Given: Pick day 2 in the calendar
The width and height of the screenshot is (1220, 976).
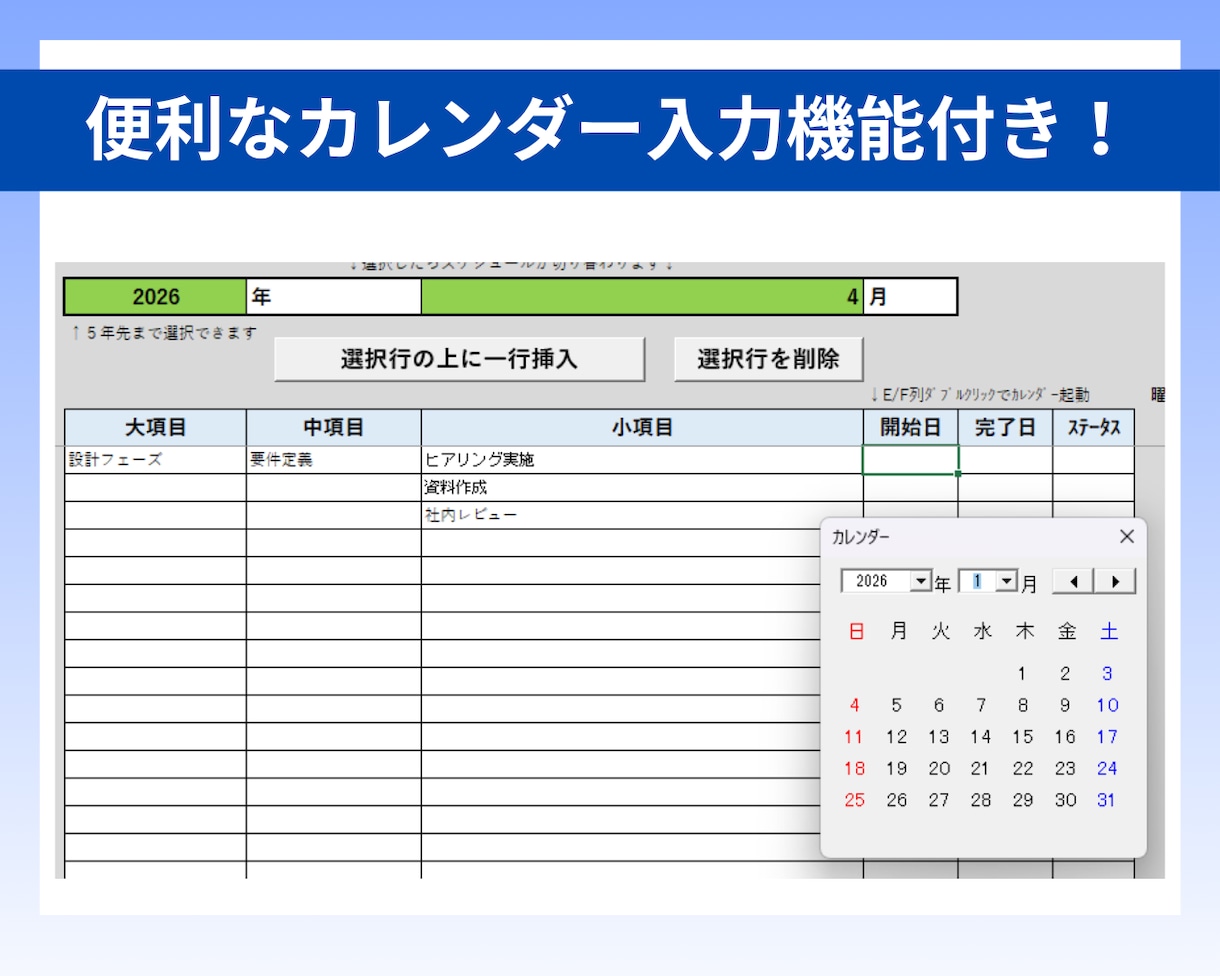Looking at the screenshot, I should point(1065,673).
